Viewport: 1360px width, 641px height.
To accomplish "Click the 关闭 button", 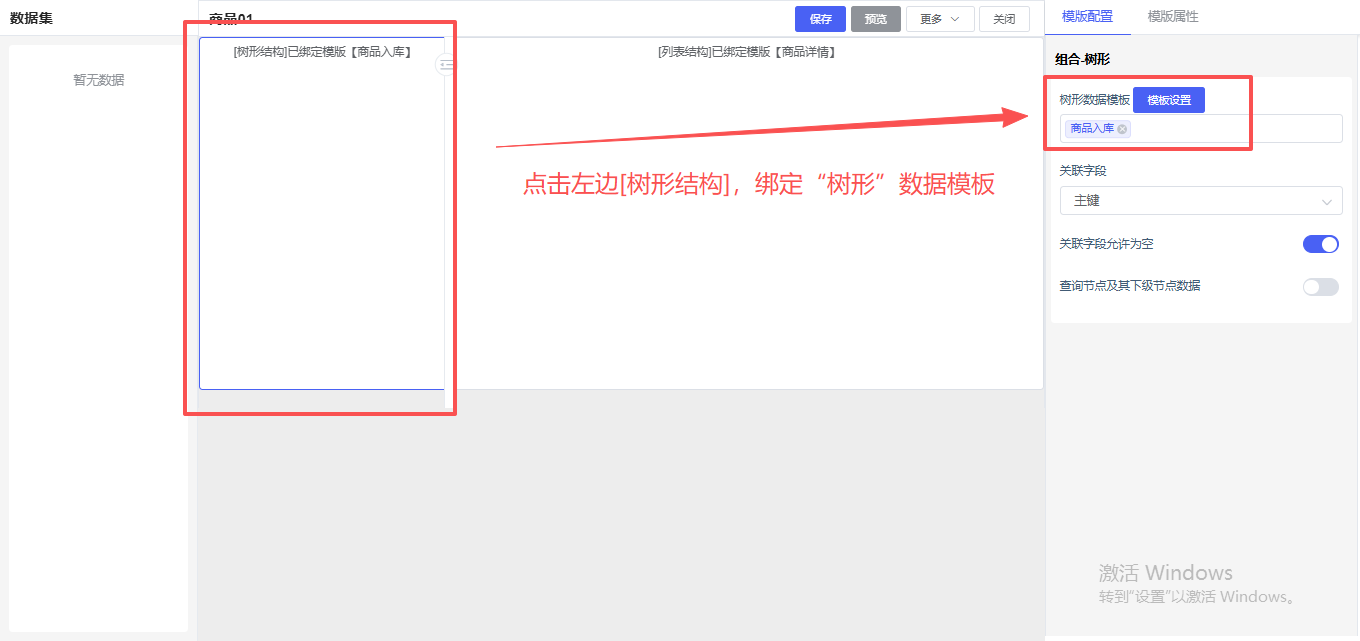I will pos(1004,19).
